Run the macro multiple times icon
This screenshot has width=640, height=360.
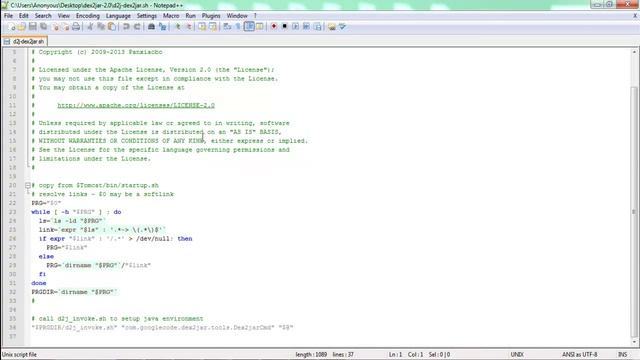306,27
